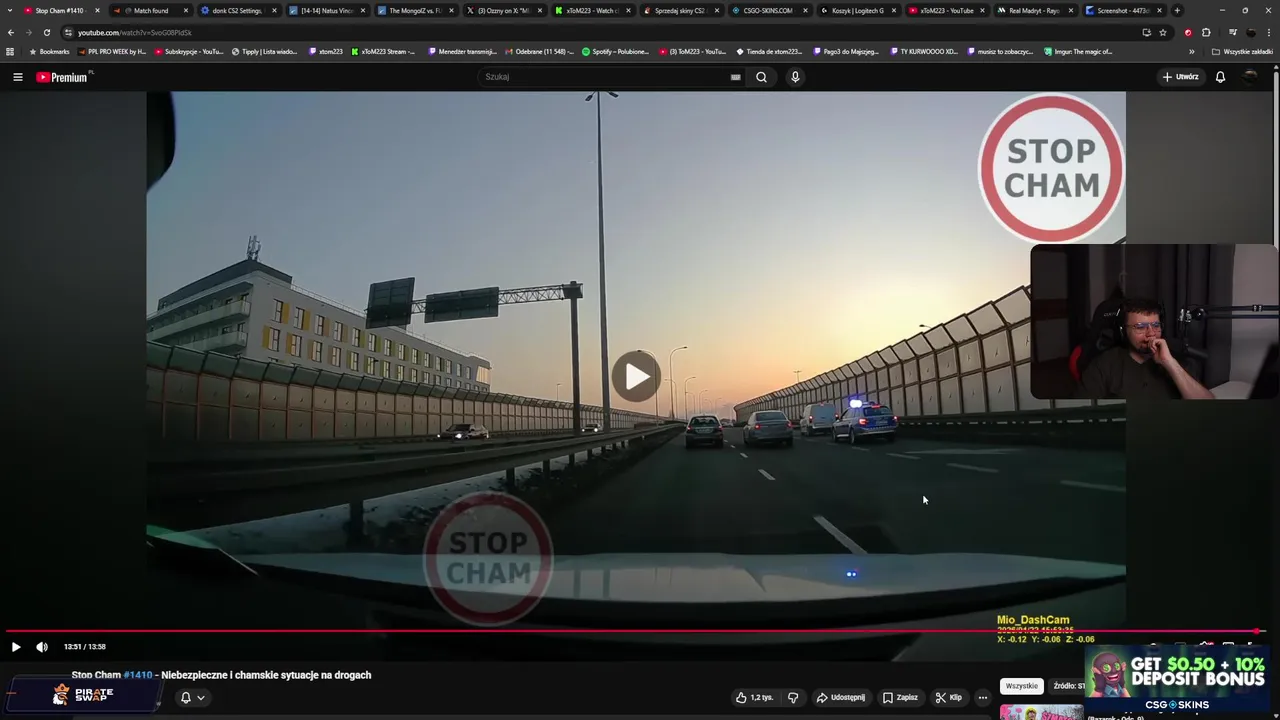Click the CSGO-SKINS deposit bonus banner
The image size is (1280, 720).
coord(1177,679)
